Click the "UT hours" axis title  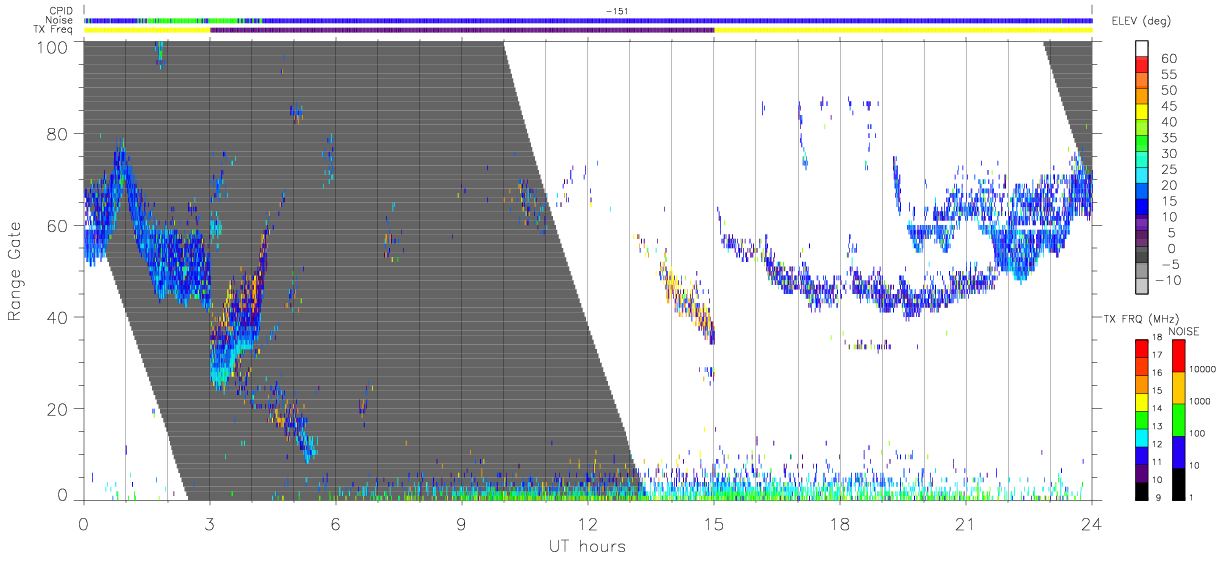(586, 546)
